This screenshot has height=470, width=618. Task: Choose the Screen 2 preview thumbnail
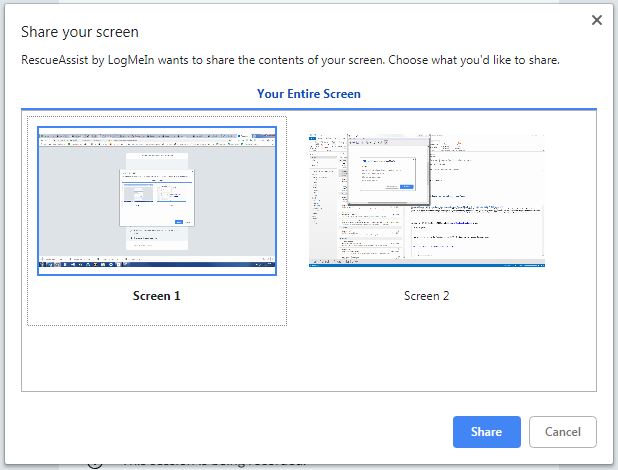(427, 200)
